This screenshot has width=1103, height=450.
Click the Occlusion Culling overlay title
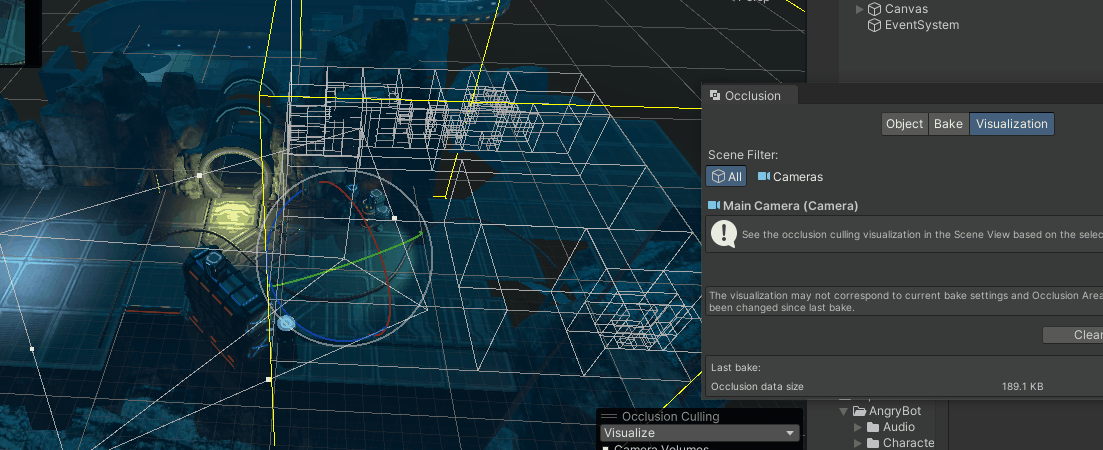(x=670, y=417)
